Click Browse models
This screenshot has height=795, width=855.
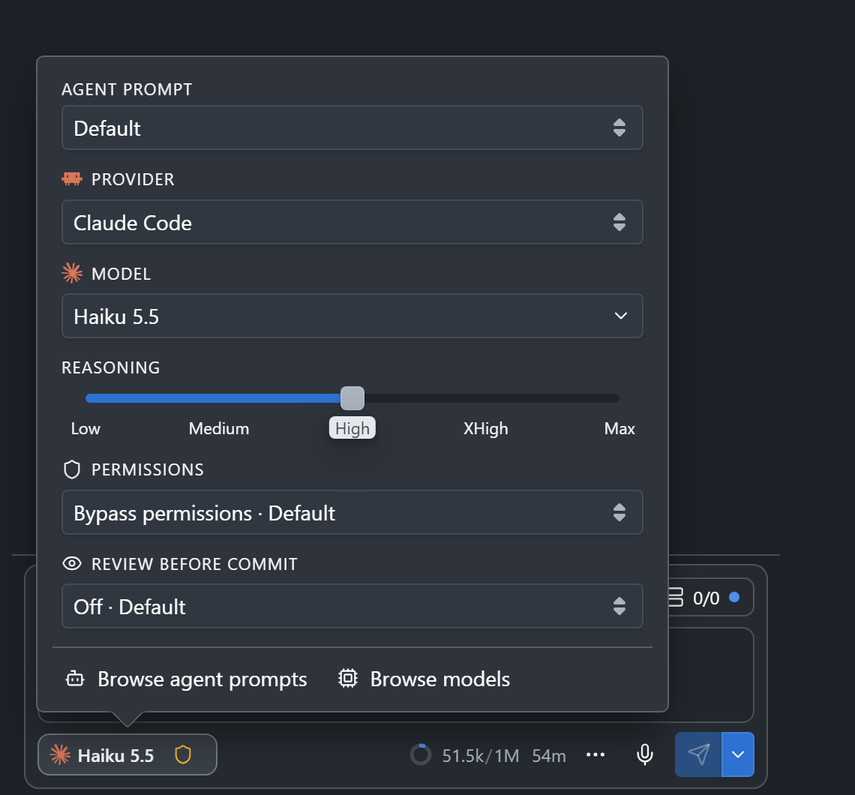pos(424,679)
